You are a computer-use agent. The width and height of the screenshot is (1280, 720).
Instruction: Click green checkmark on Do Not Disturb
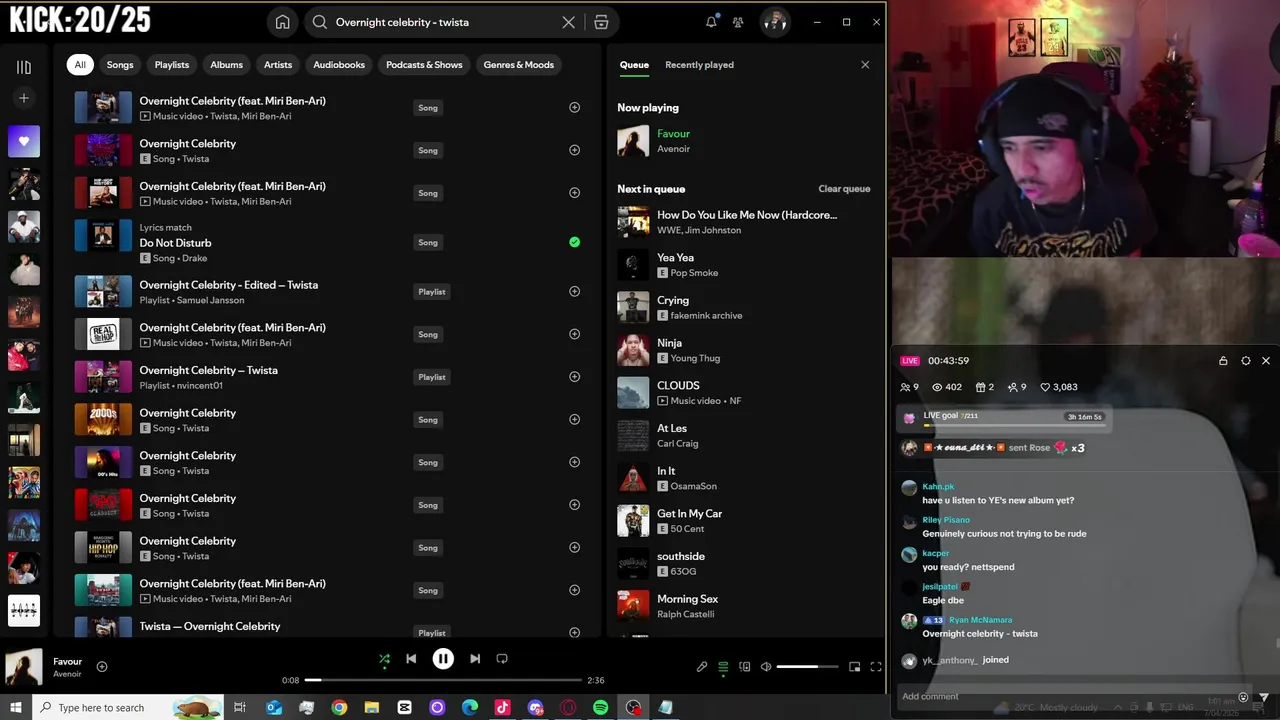coord(574,242)
